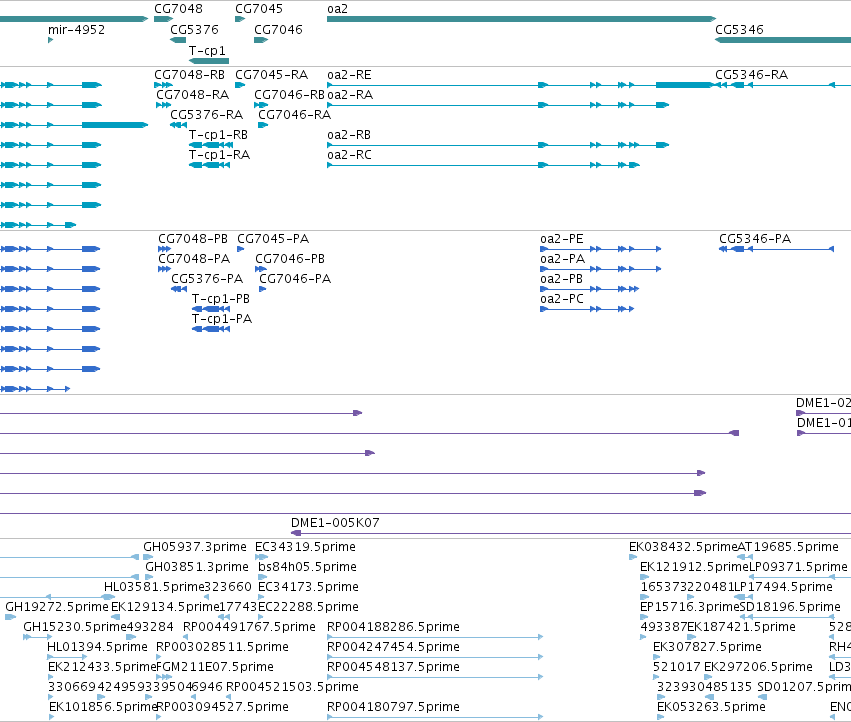Image resolution: width=851 pixels, height=722 pixels.
Task: Click EST EC34173.5prime
Action: [x=308, y=587]
